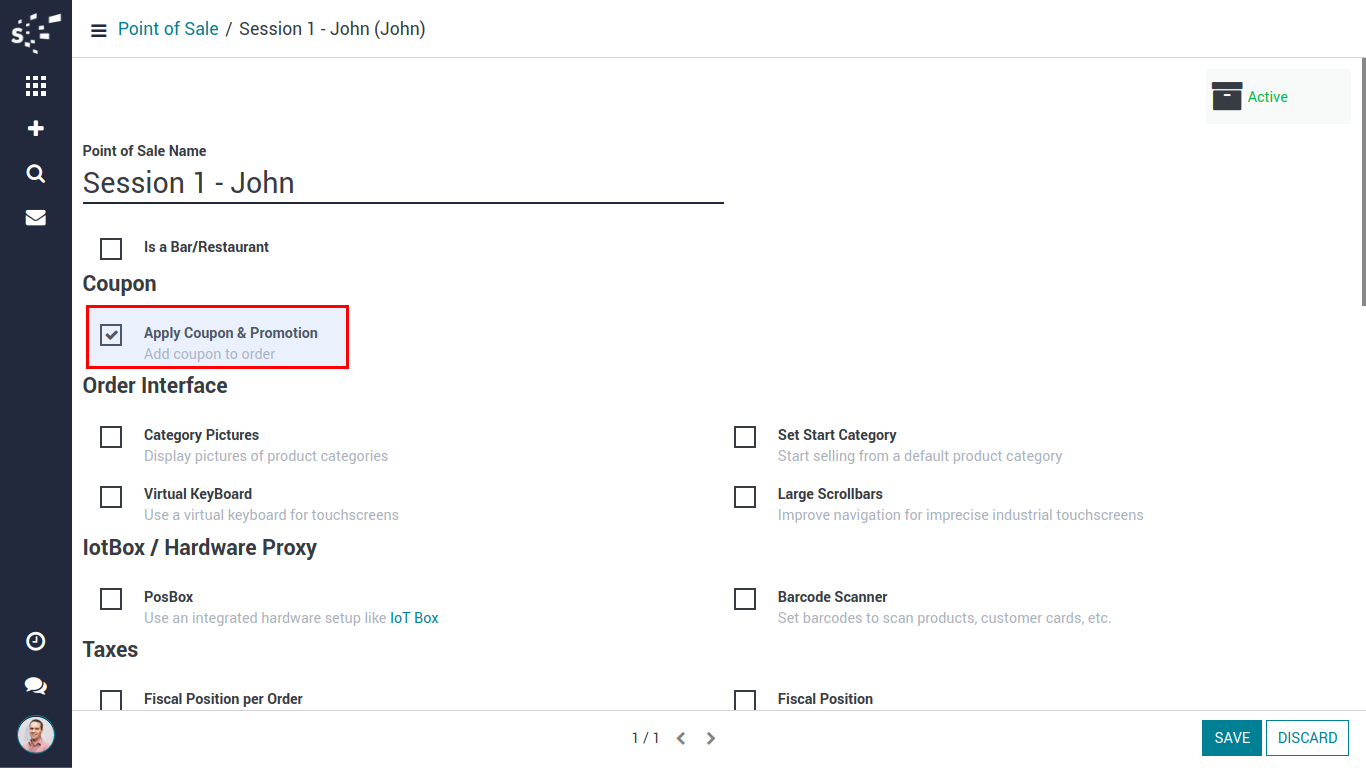Open search from the sidebar
The height and width of the screenshot is (768, 1366).
(36, 174)
